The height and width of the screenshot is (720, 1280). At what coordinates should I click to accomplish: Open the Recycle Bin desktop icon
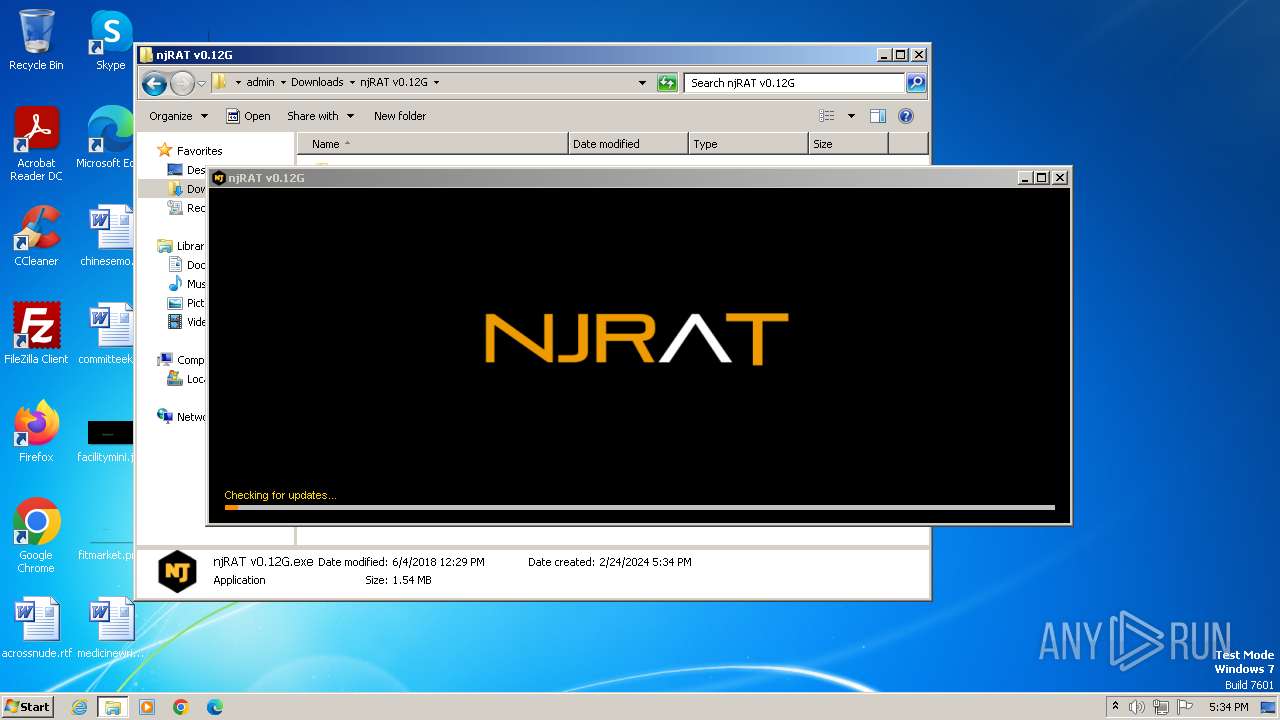36,40
